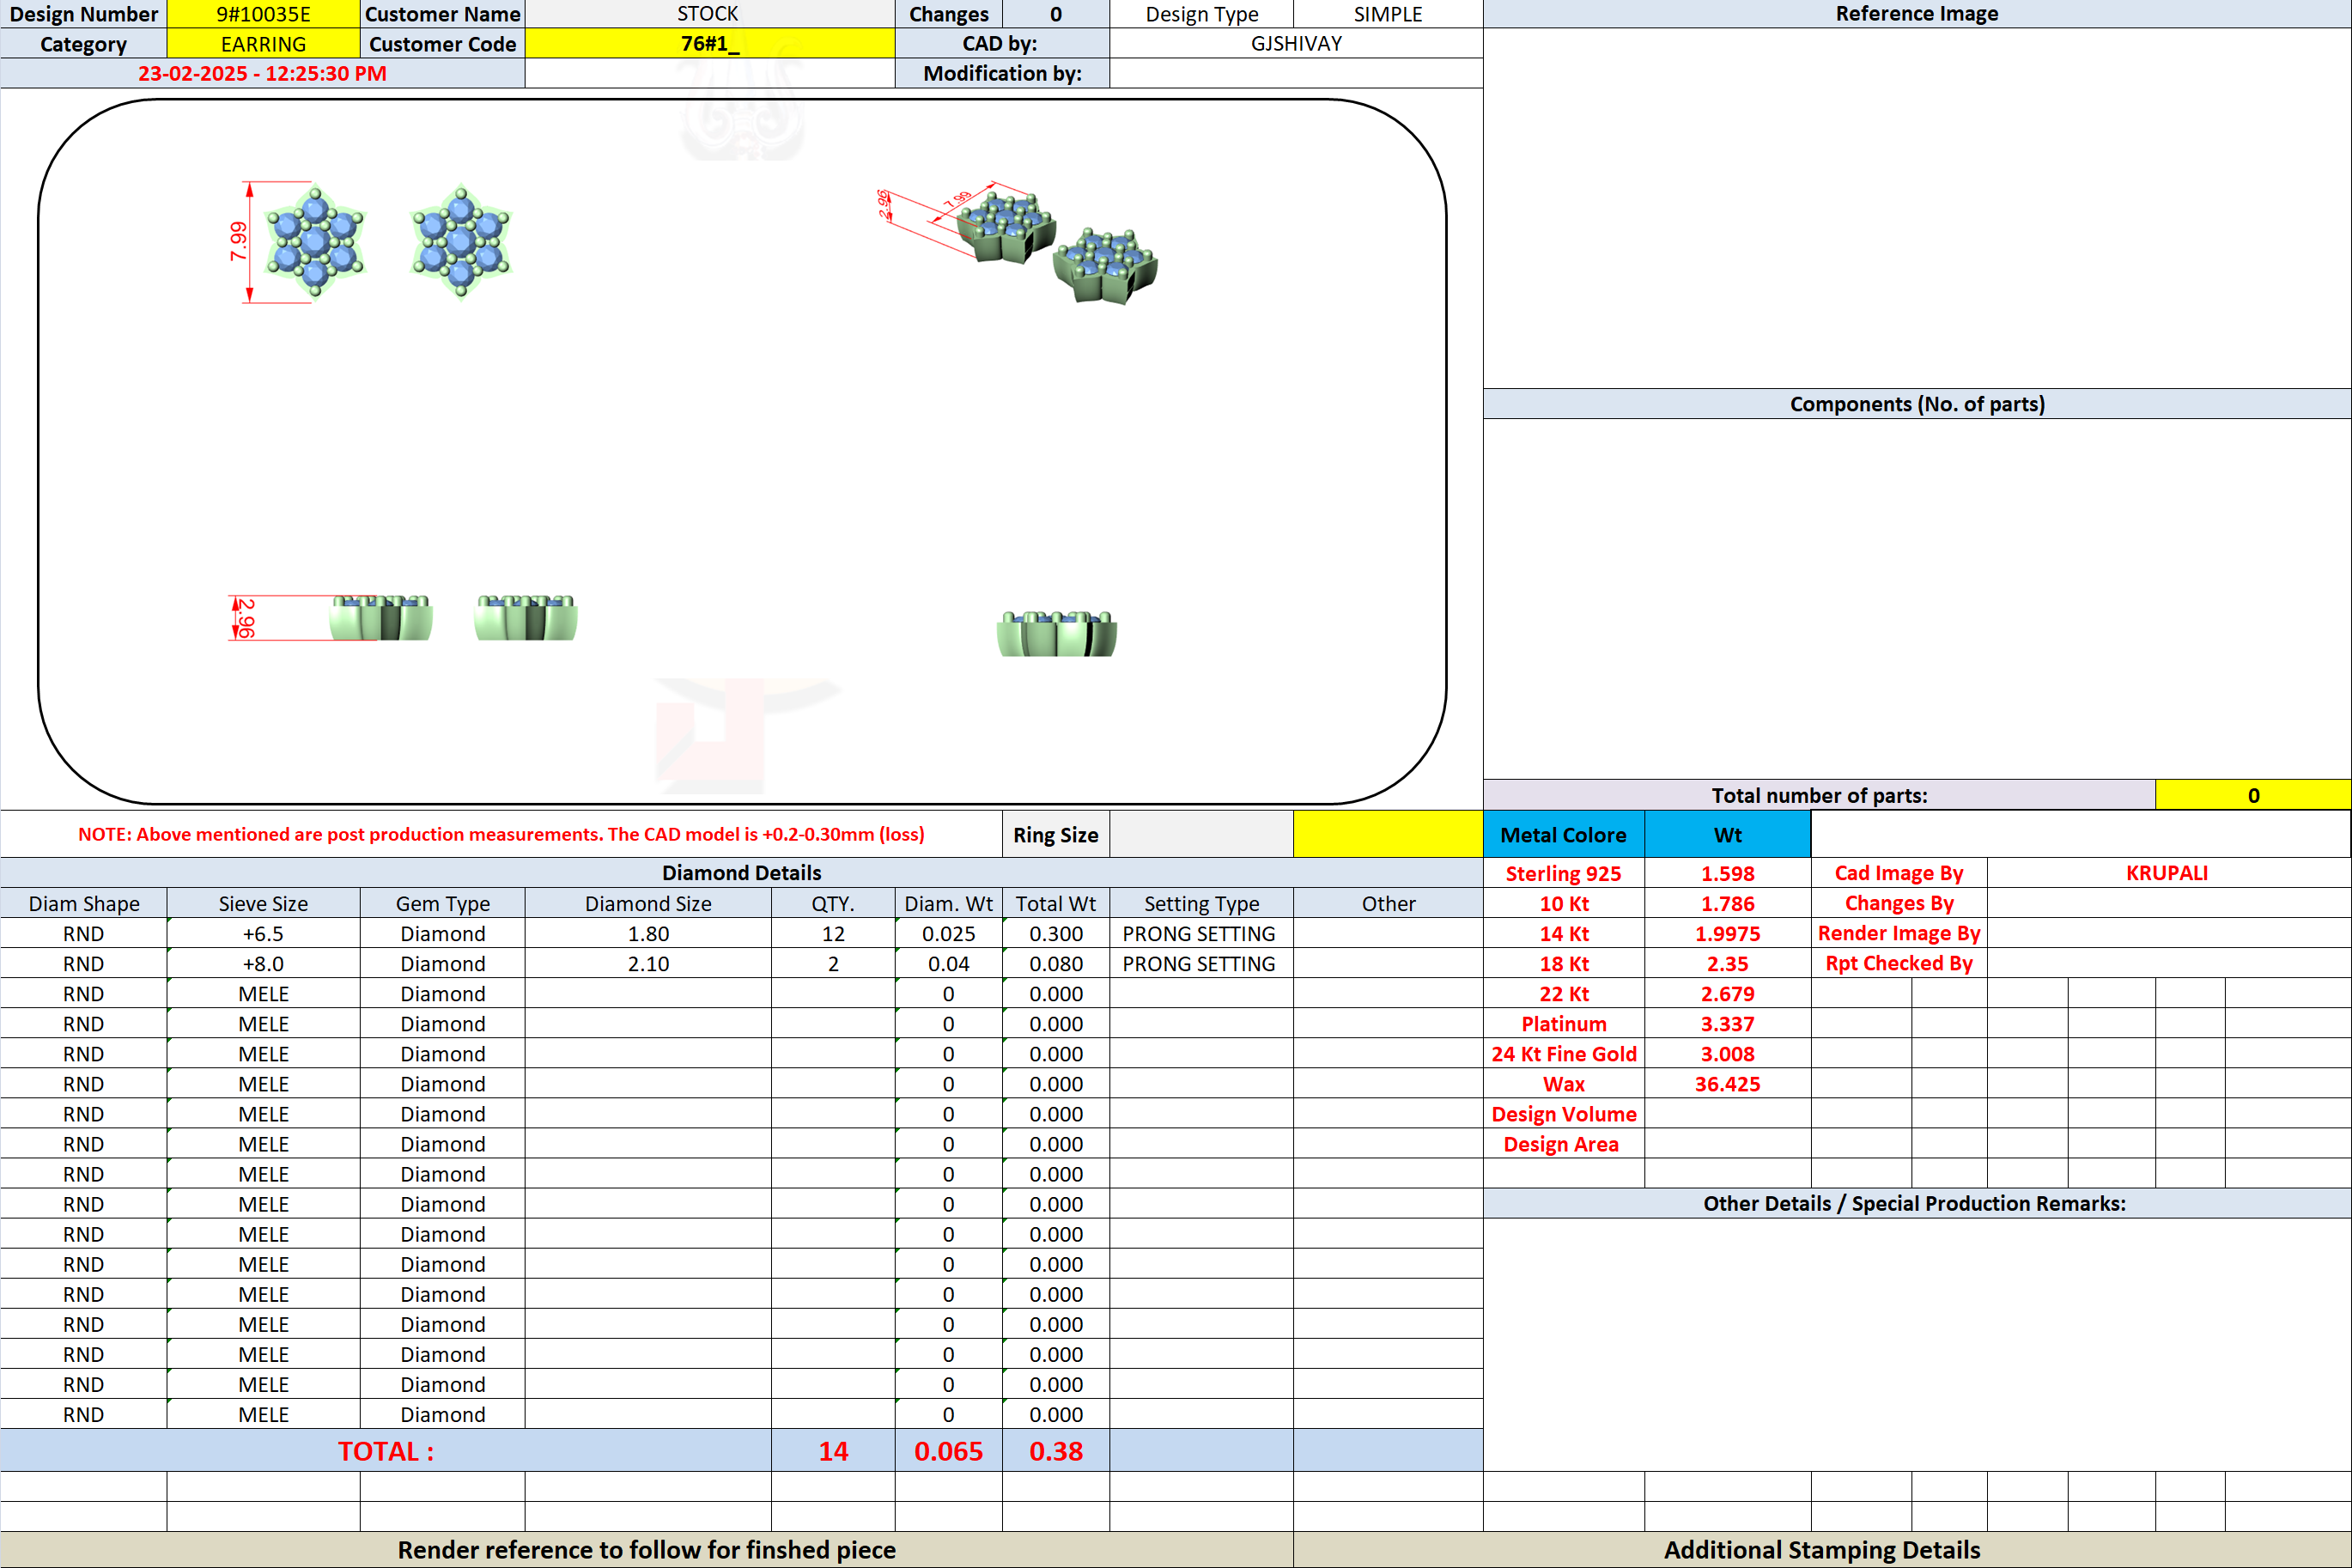Click the GJSHIVAY CAD by cell
This screenshot has width=2352, height=1568.
1296,44
